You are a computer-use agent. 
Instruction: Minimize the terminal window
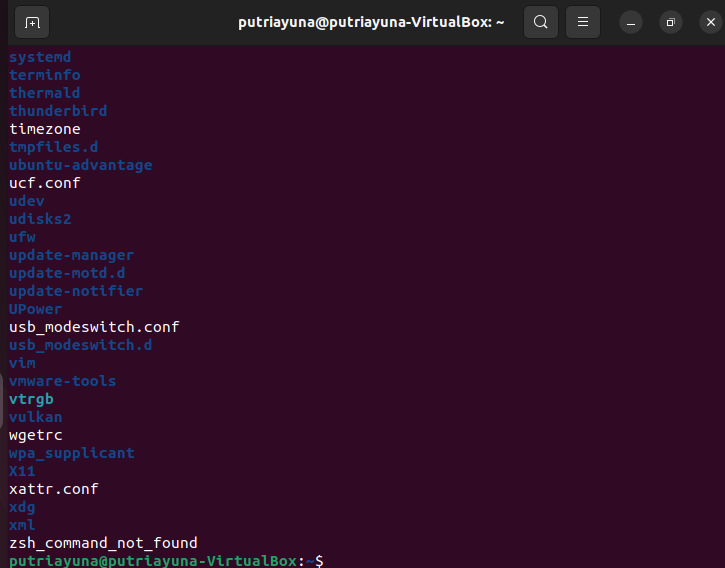click(631, 22)
